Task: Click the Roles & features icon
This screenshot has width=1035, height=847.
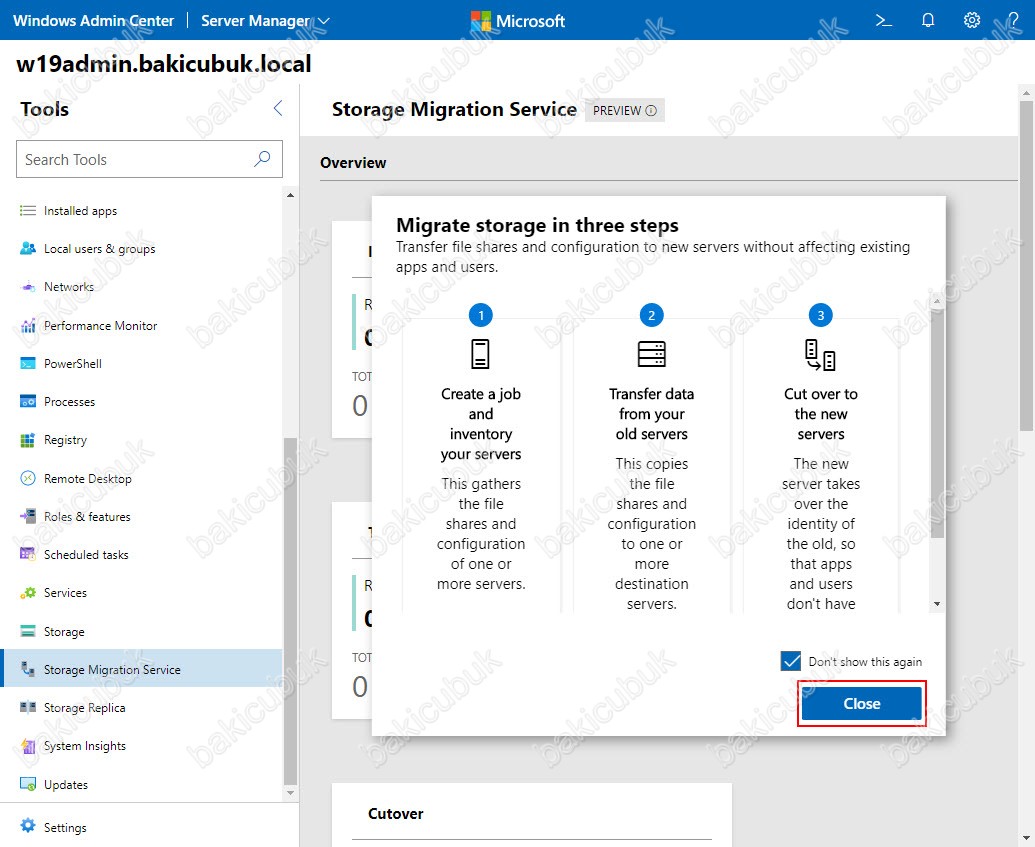Action: click(28, 516)
